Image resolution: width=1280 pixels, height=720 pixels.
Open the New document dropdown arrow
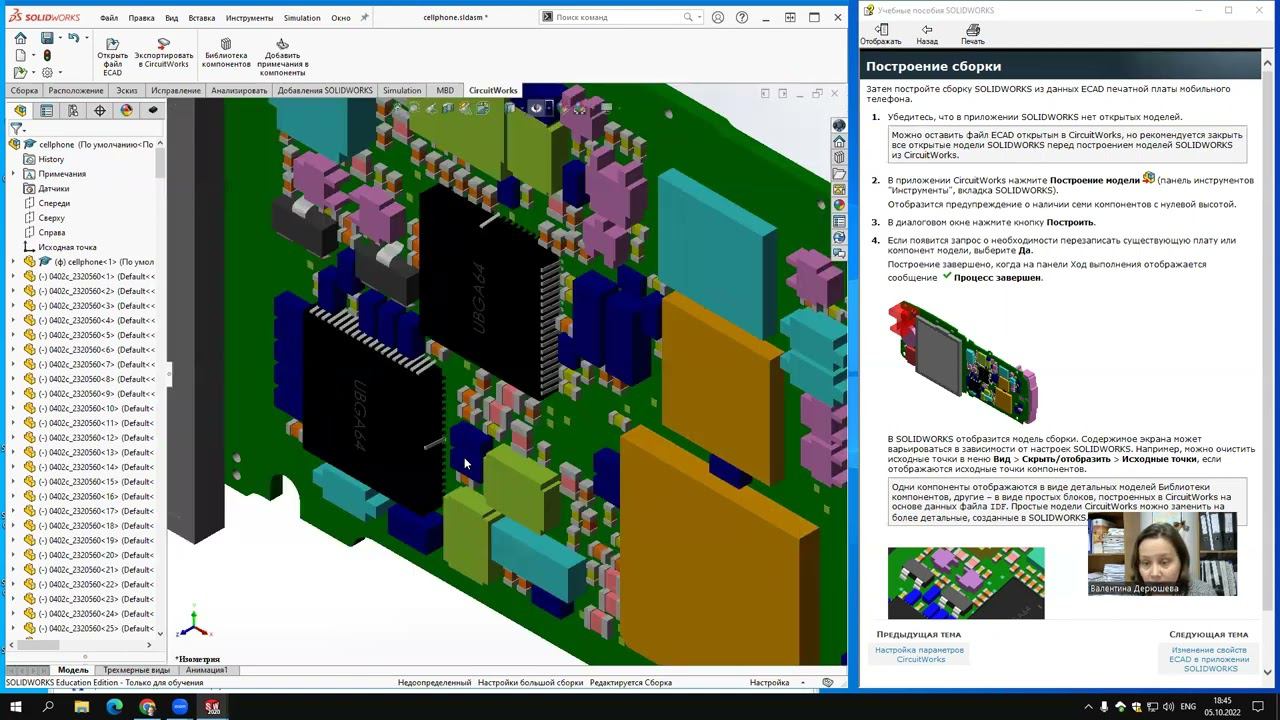pos(33,55)
